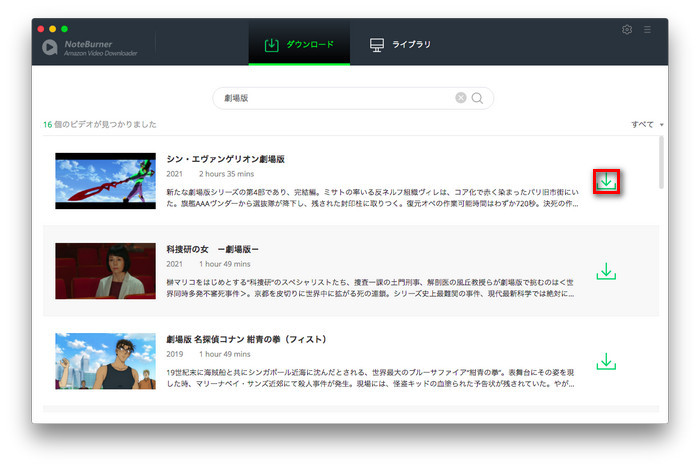Viewport: 700px width, 469px height.
Task: Click 科捜研の女 duration 1 hour 49 mins
Action: (x=225, y=264)
